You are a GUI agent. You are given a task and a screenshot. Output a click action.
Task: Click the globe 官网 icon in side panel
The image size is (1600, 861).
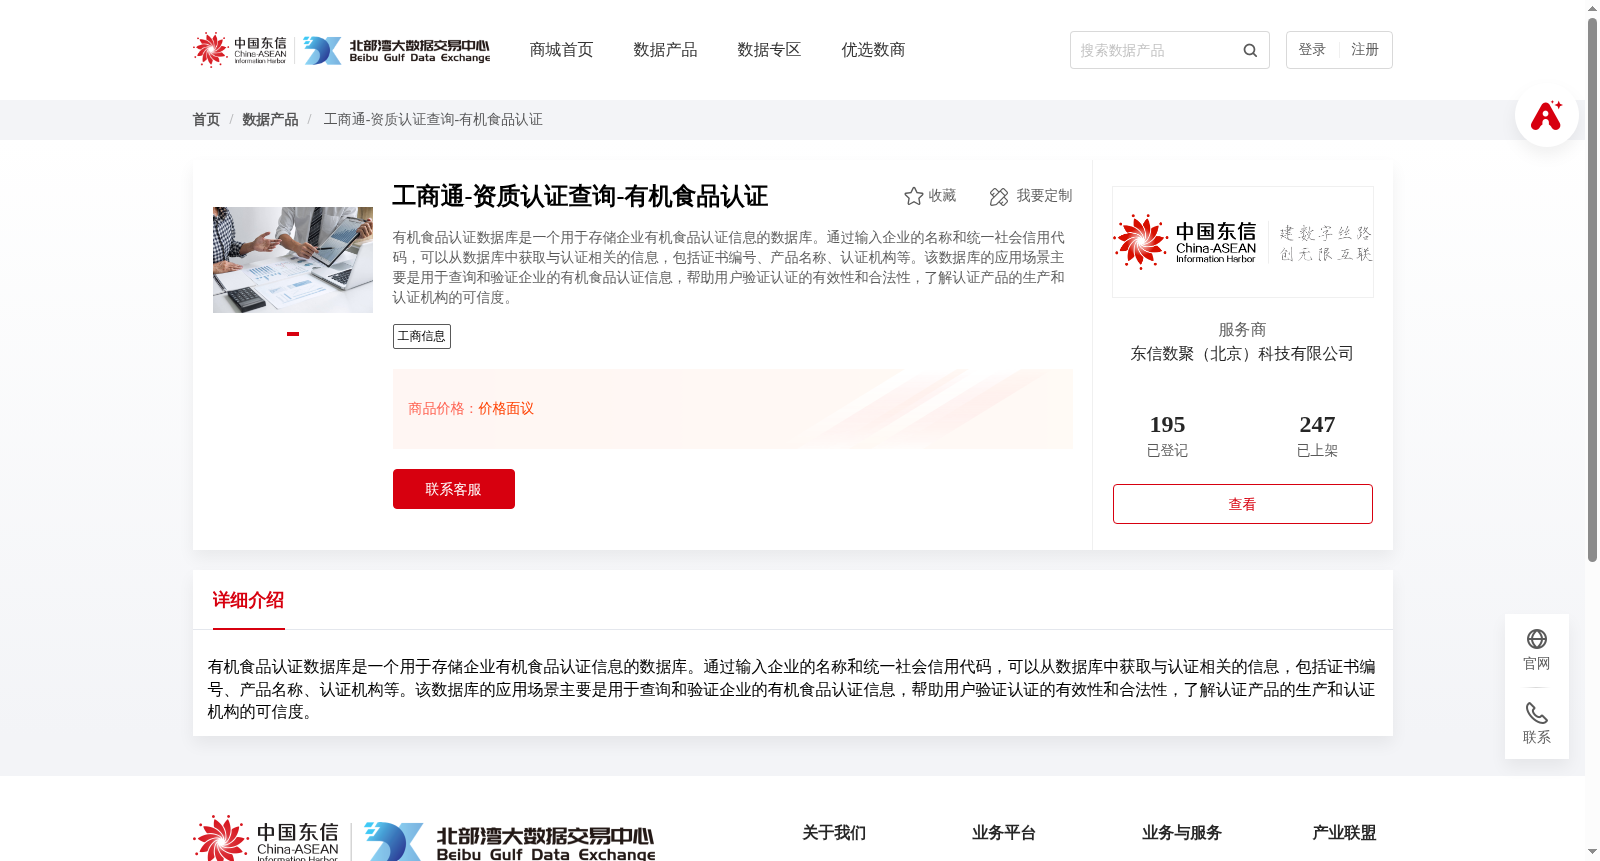pos(1537,639)
